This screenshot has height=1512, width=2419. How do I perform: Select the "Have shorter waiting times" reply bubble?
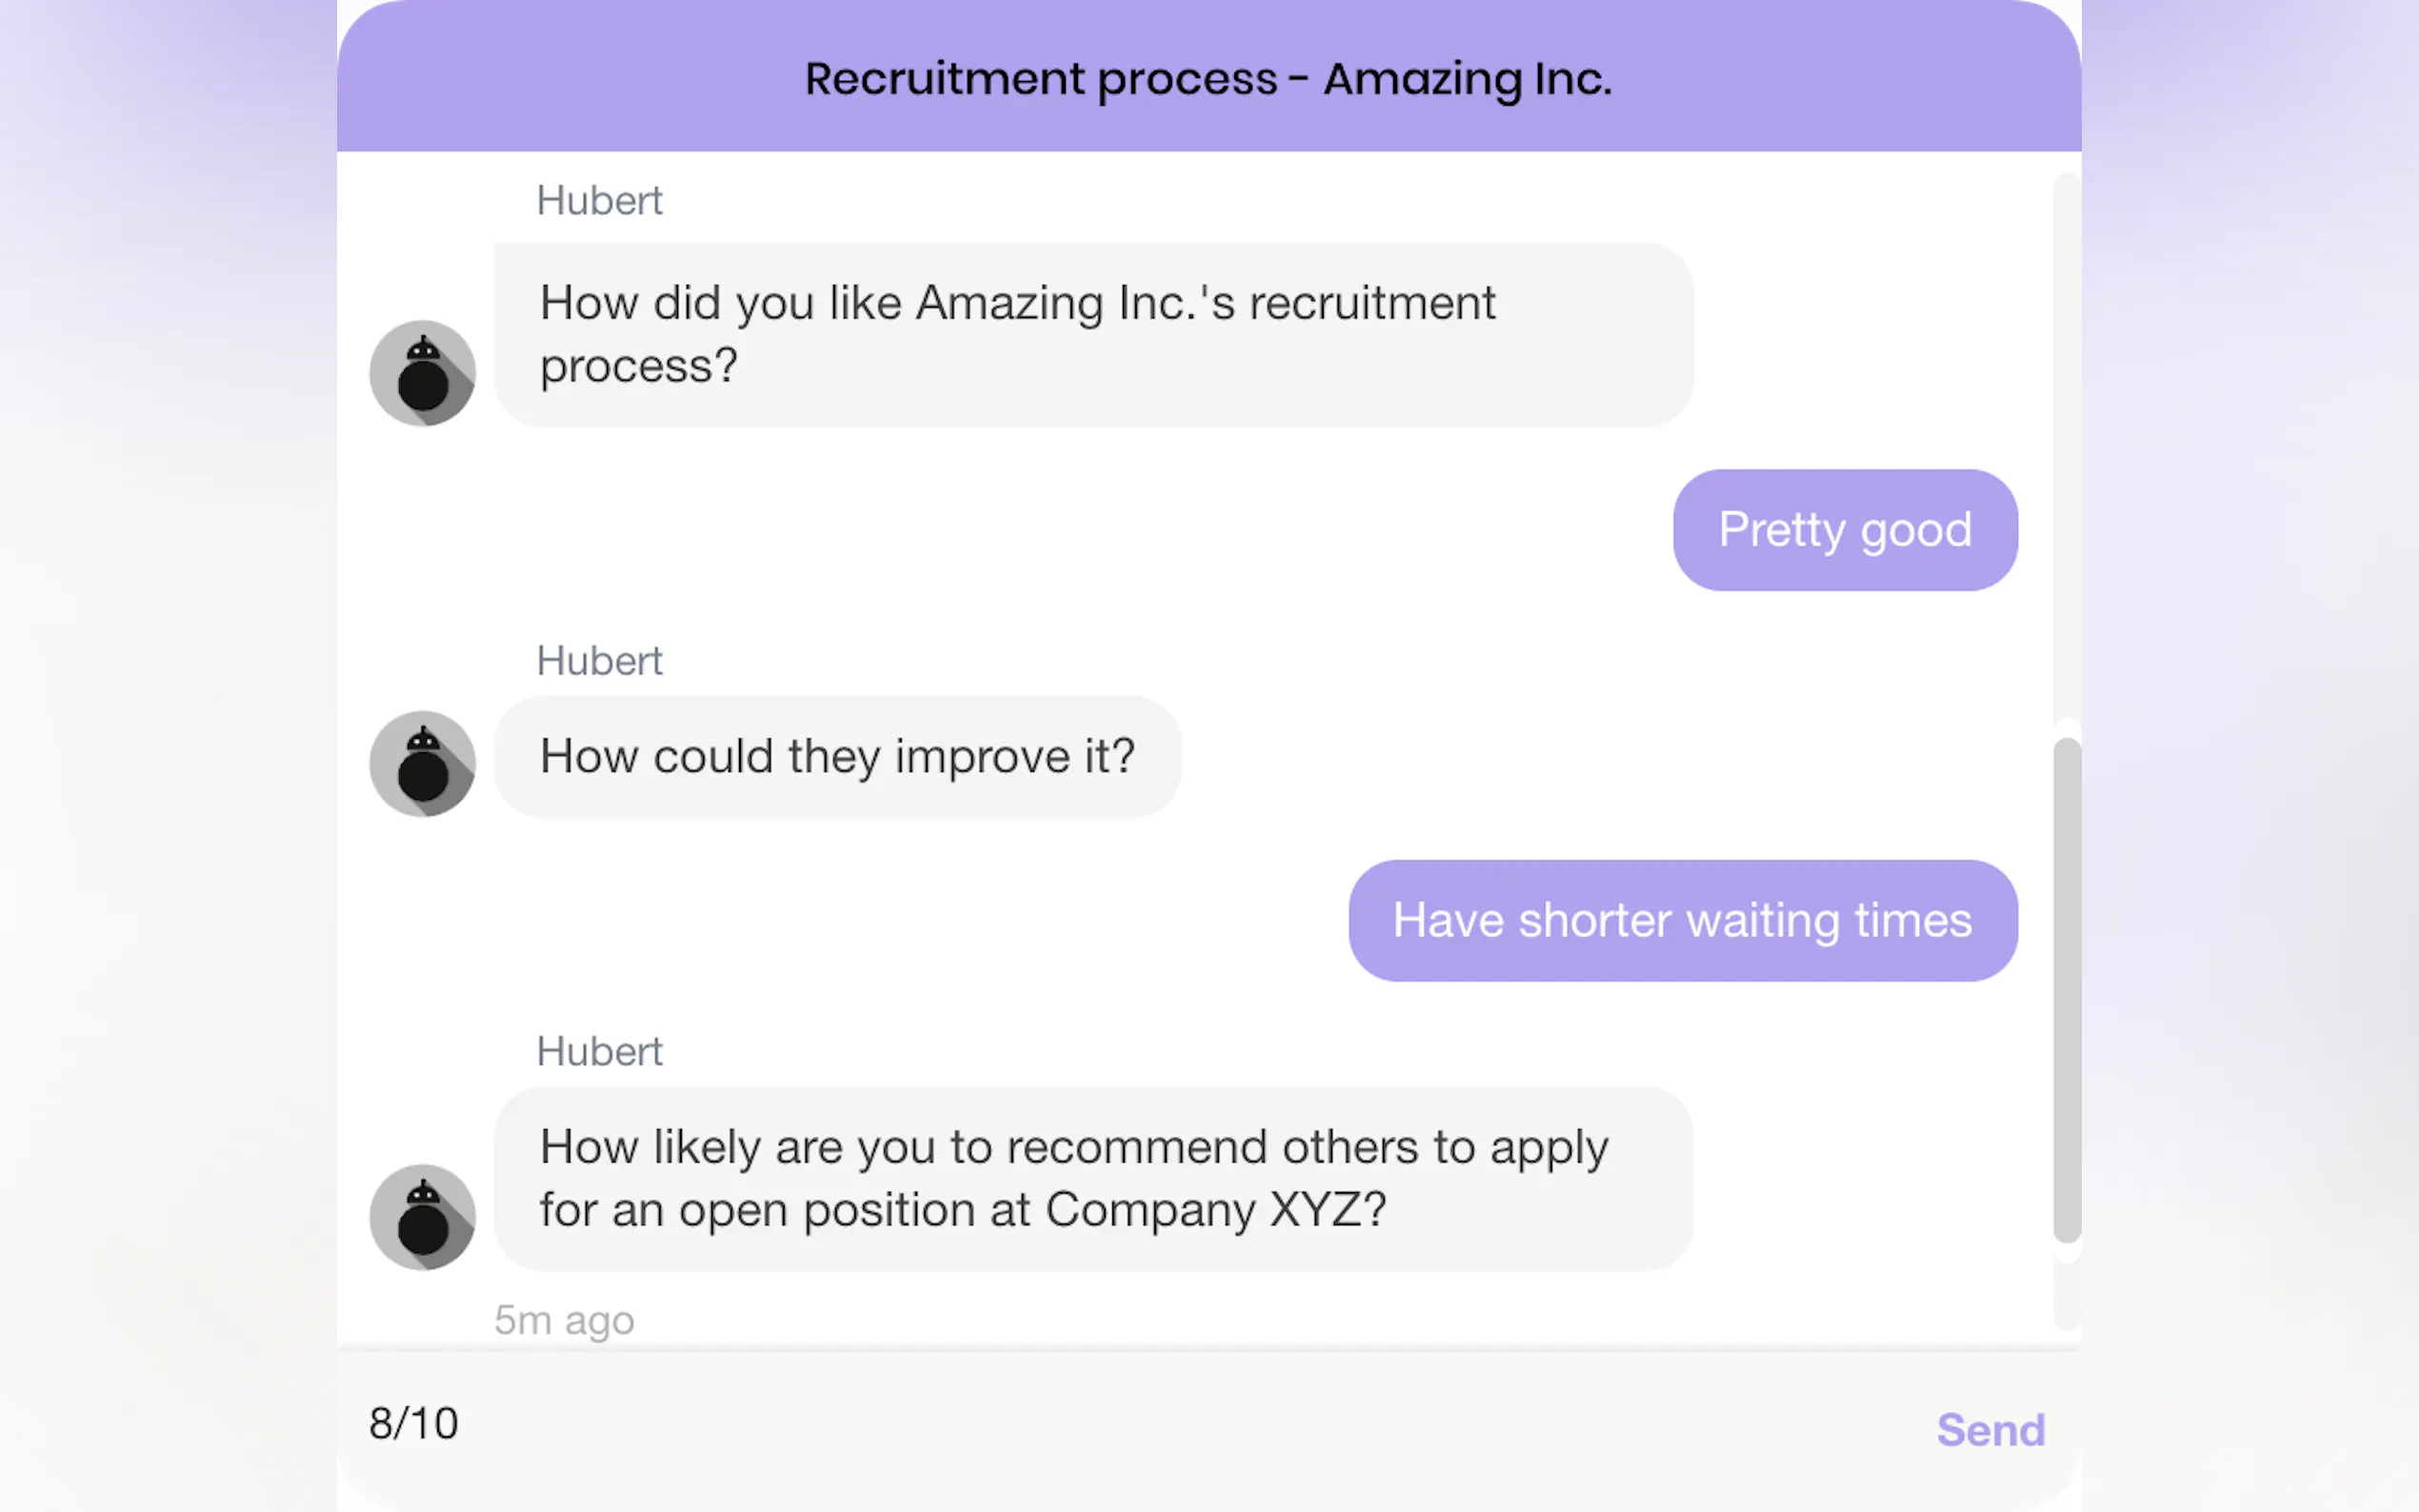coord(1682,921)
